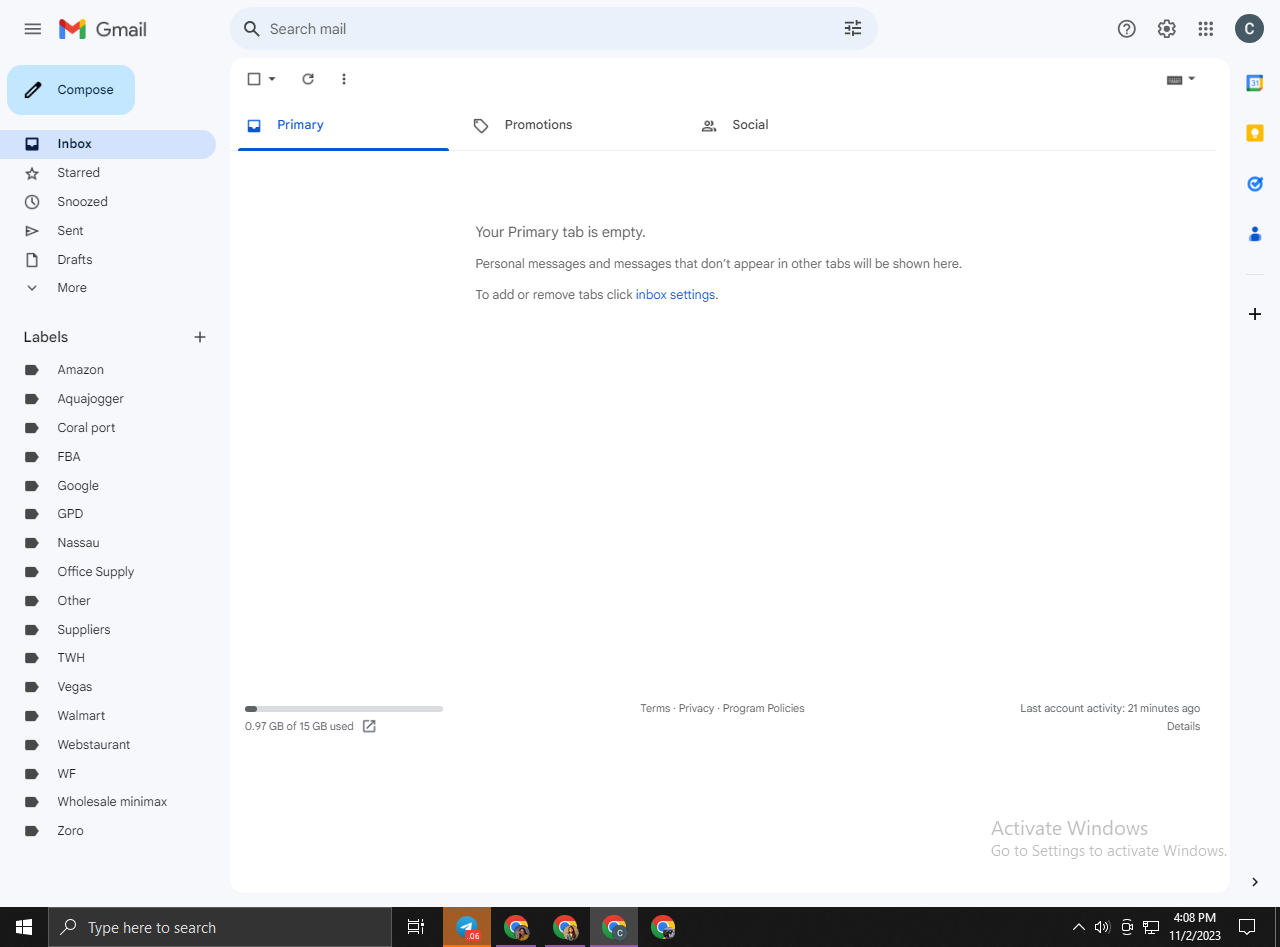This screenshot has width=1280, height=947.
Task: Open Google apps grid
Action: click(x=1206, y=29)
